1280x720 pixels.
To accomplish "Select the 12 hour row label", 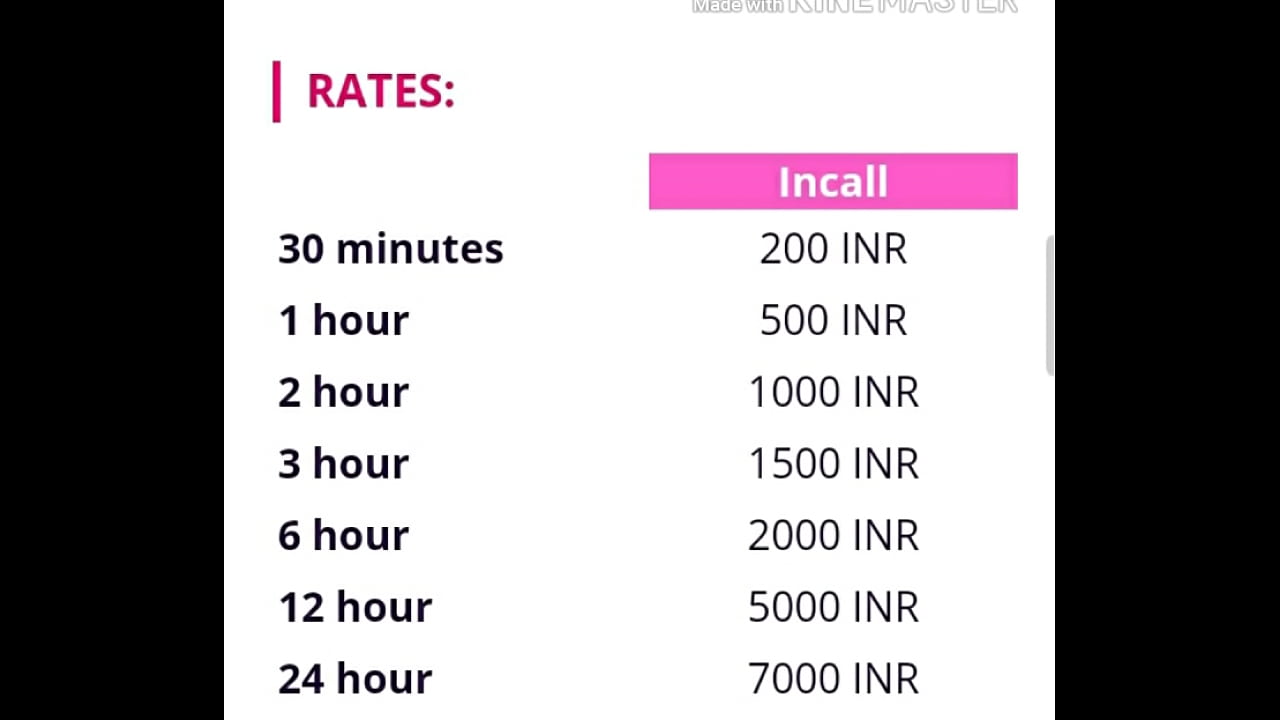I will 355,607.
